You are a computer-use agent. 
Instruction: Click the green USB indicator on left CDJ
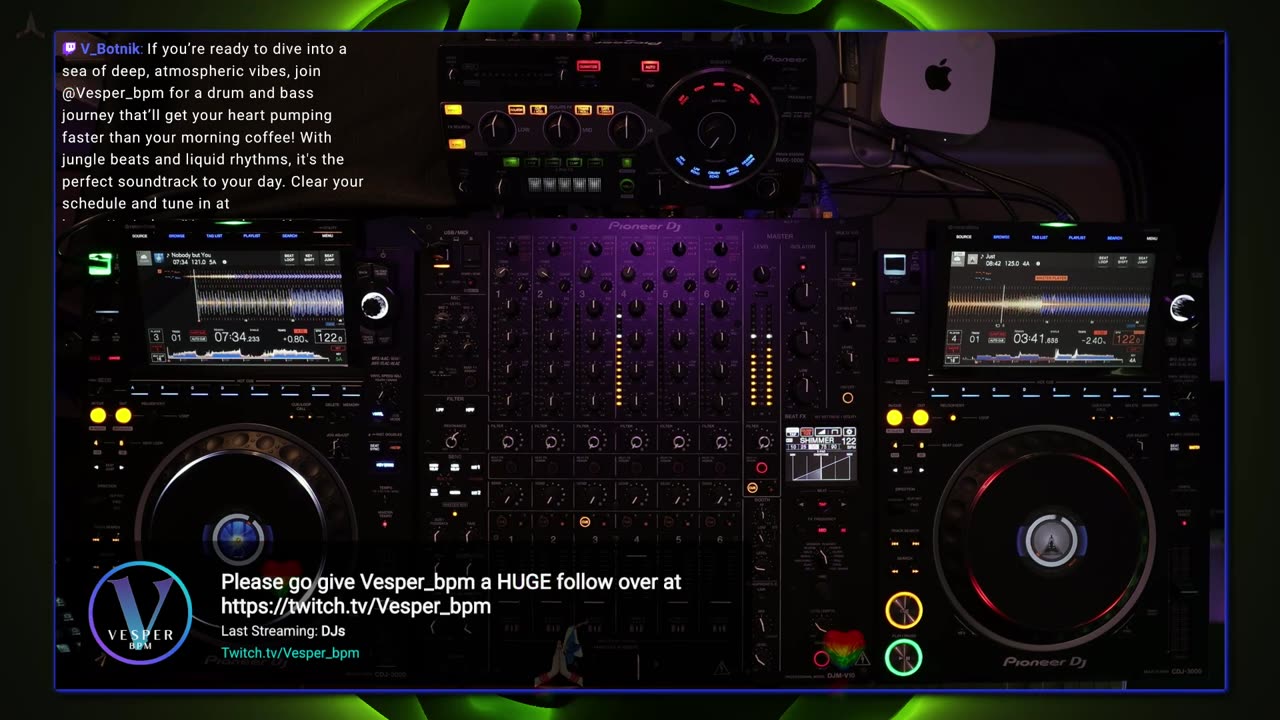[99, 264]
